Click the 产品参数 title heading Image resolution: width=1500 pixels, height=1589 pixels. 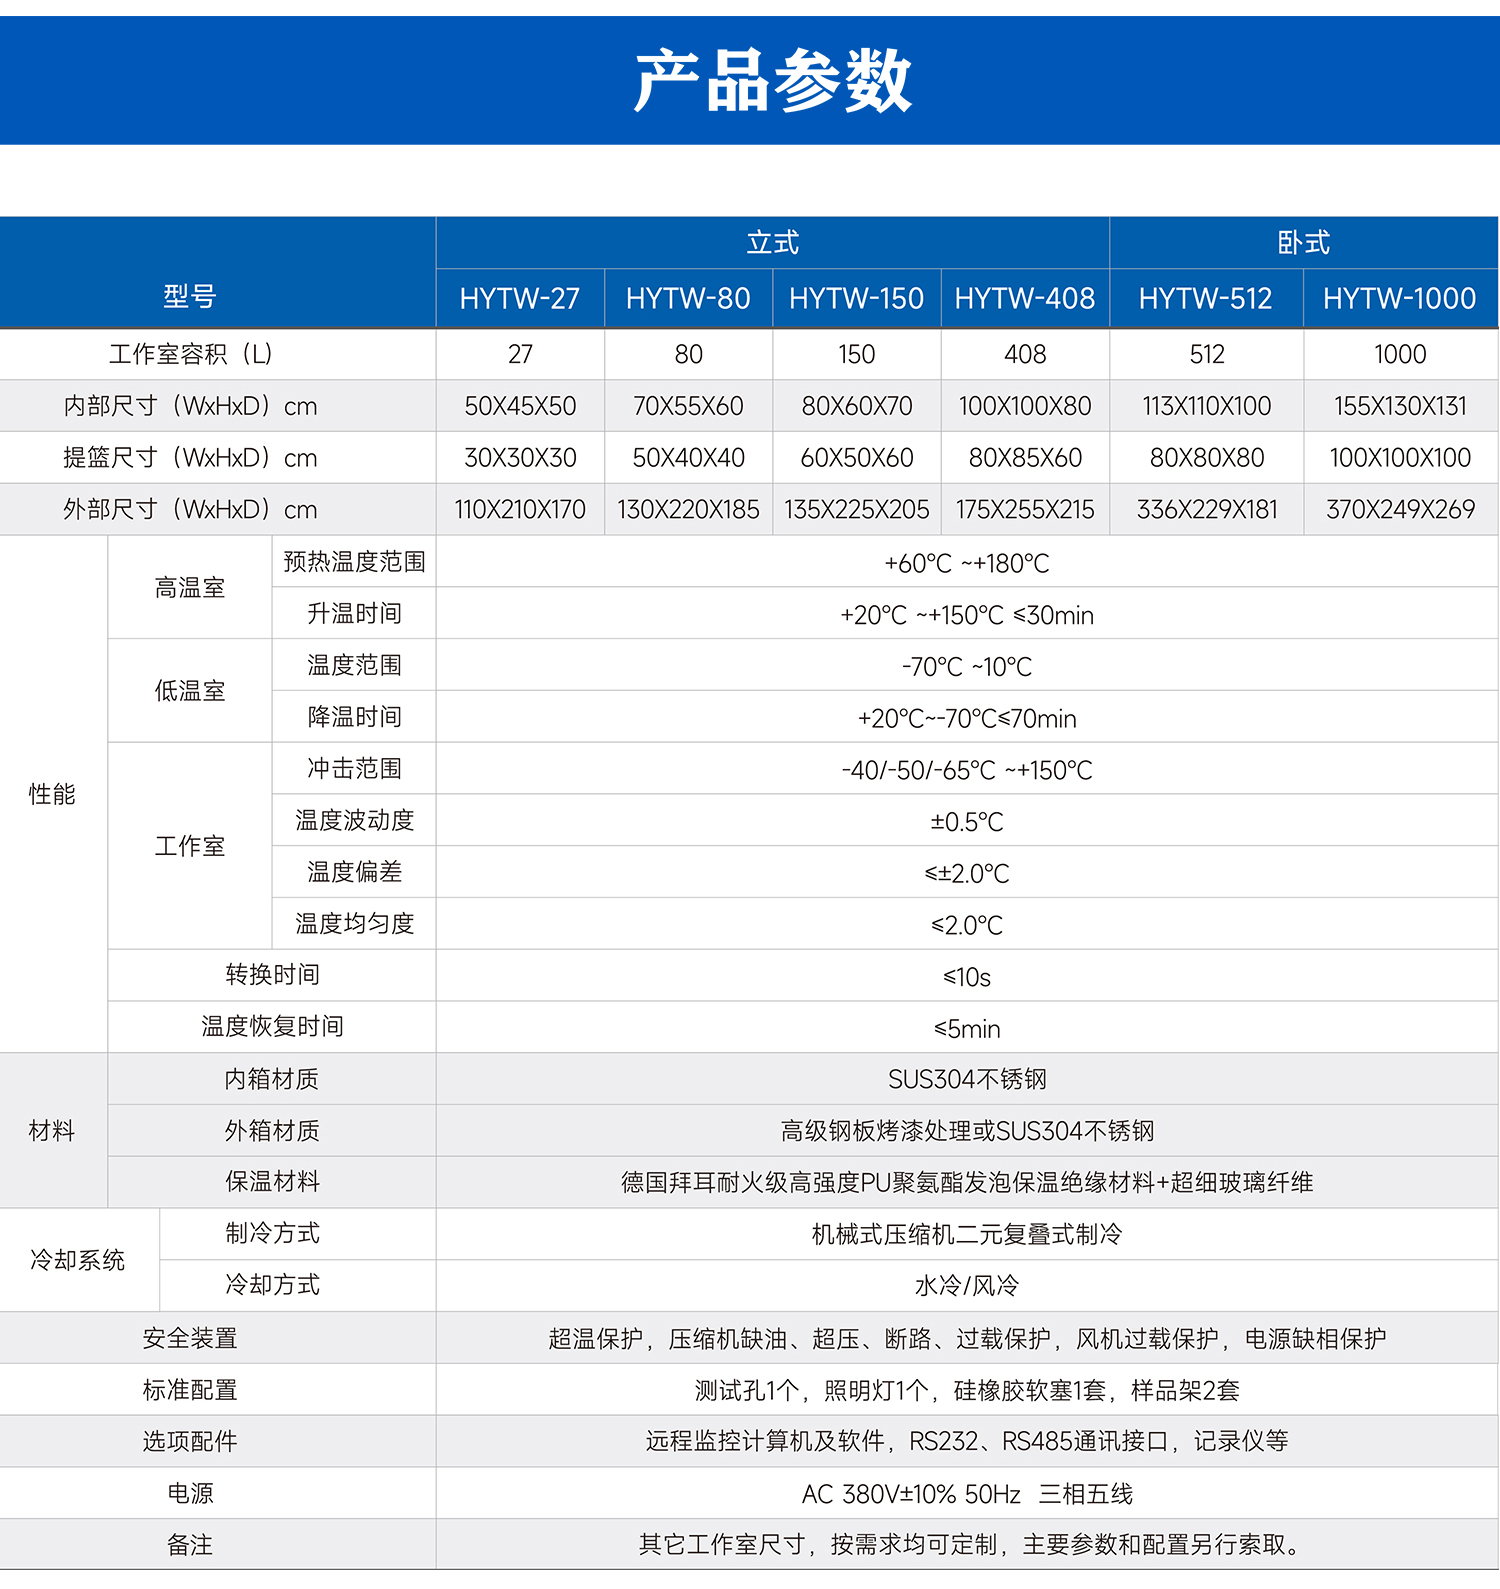(773, 80)
